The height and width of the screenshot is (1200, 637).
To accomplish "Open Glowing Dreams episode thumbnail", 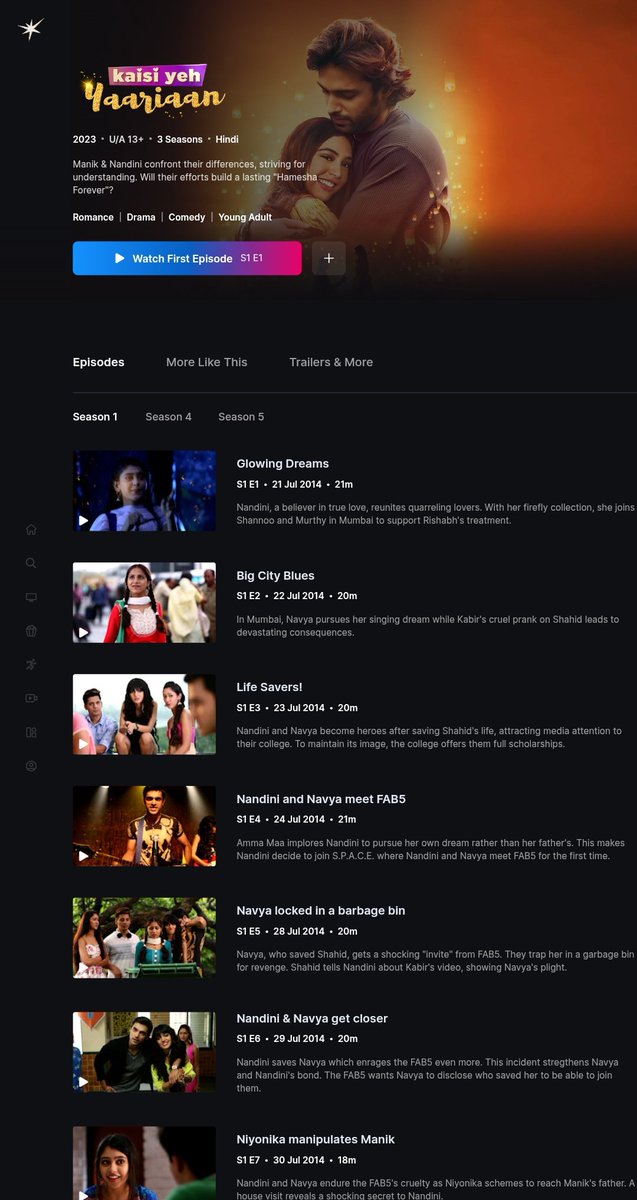I will point(144,490).
